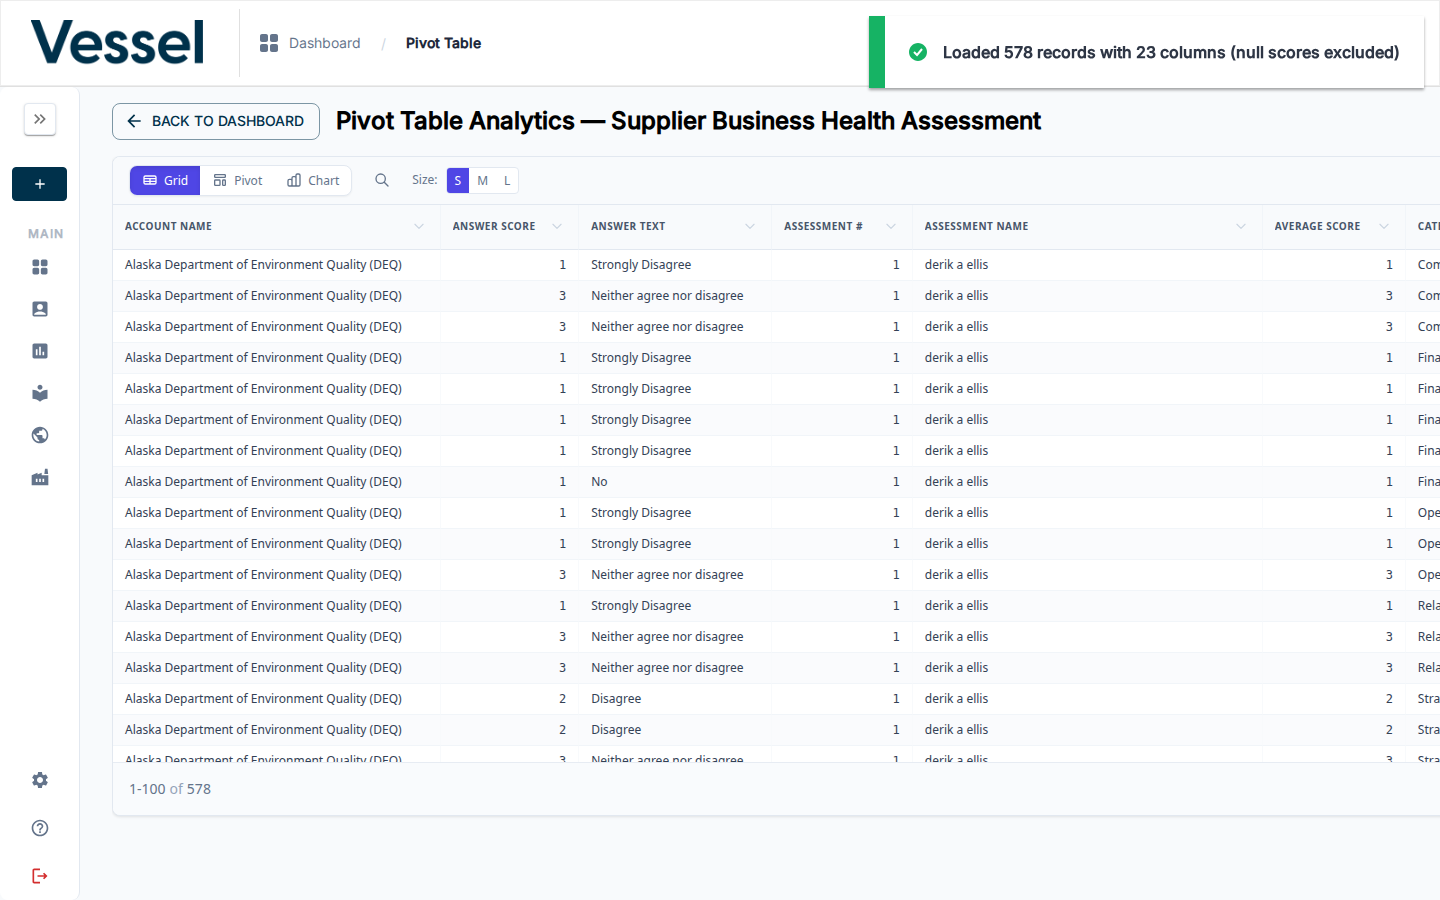The height and width of the screenshot is (900, 1440).
Task: Click the Vessel logo
Action: pyautogui.click(x=118, y=43)
